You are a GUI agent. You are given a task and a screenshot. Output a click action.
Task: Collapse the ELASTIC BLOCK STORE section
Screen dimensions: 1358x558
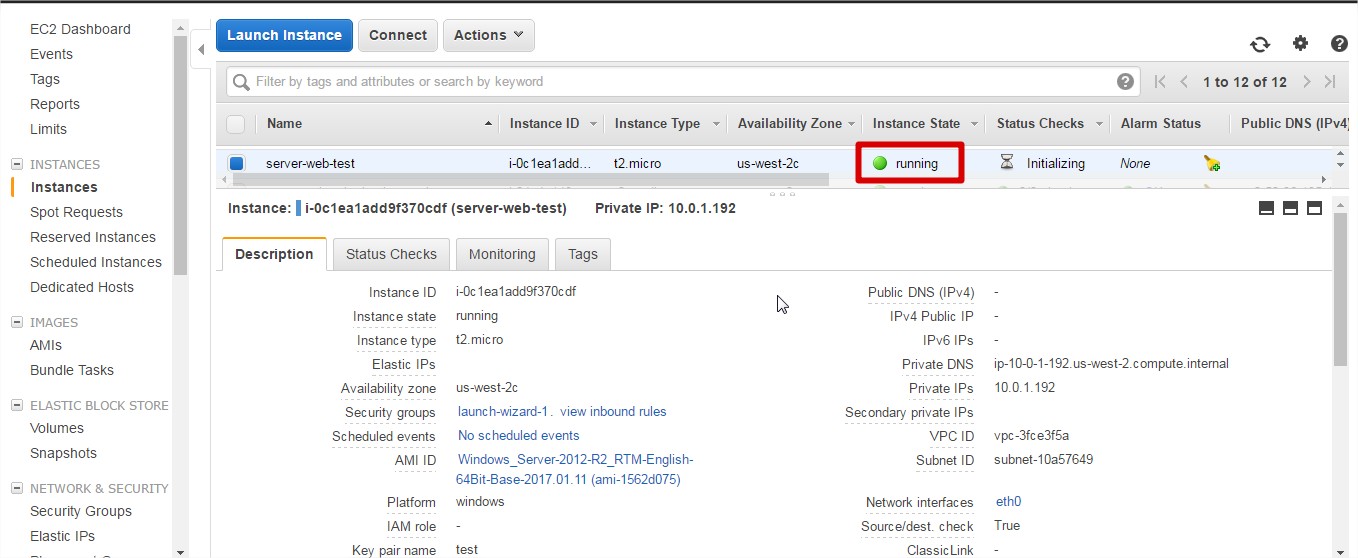(x=16, y=405)
